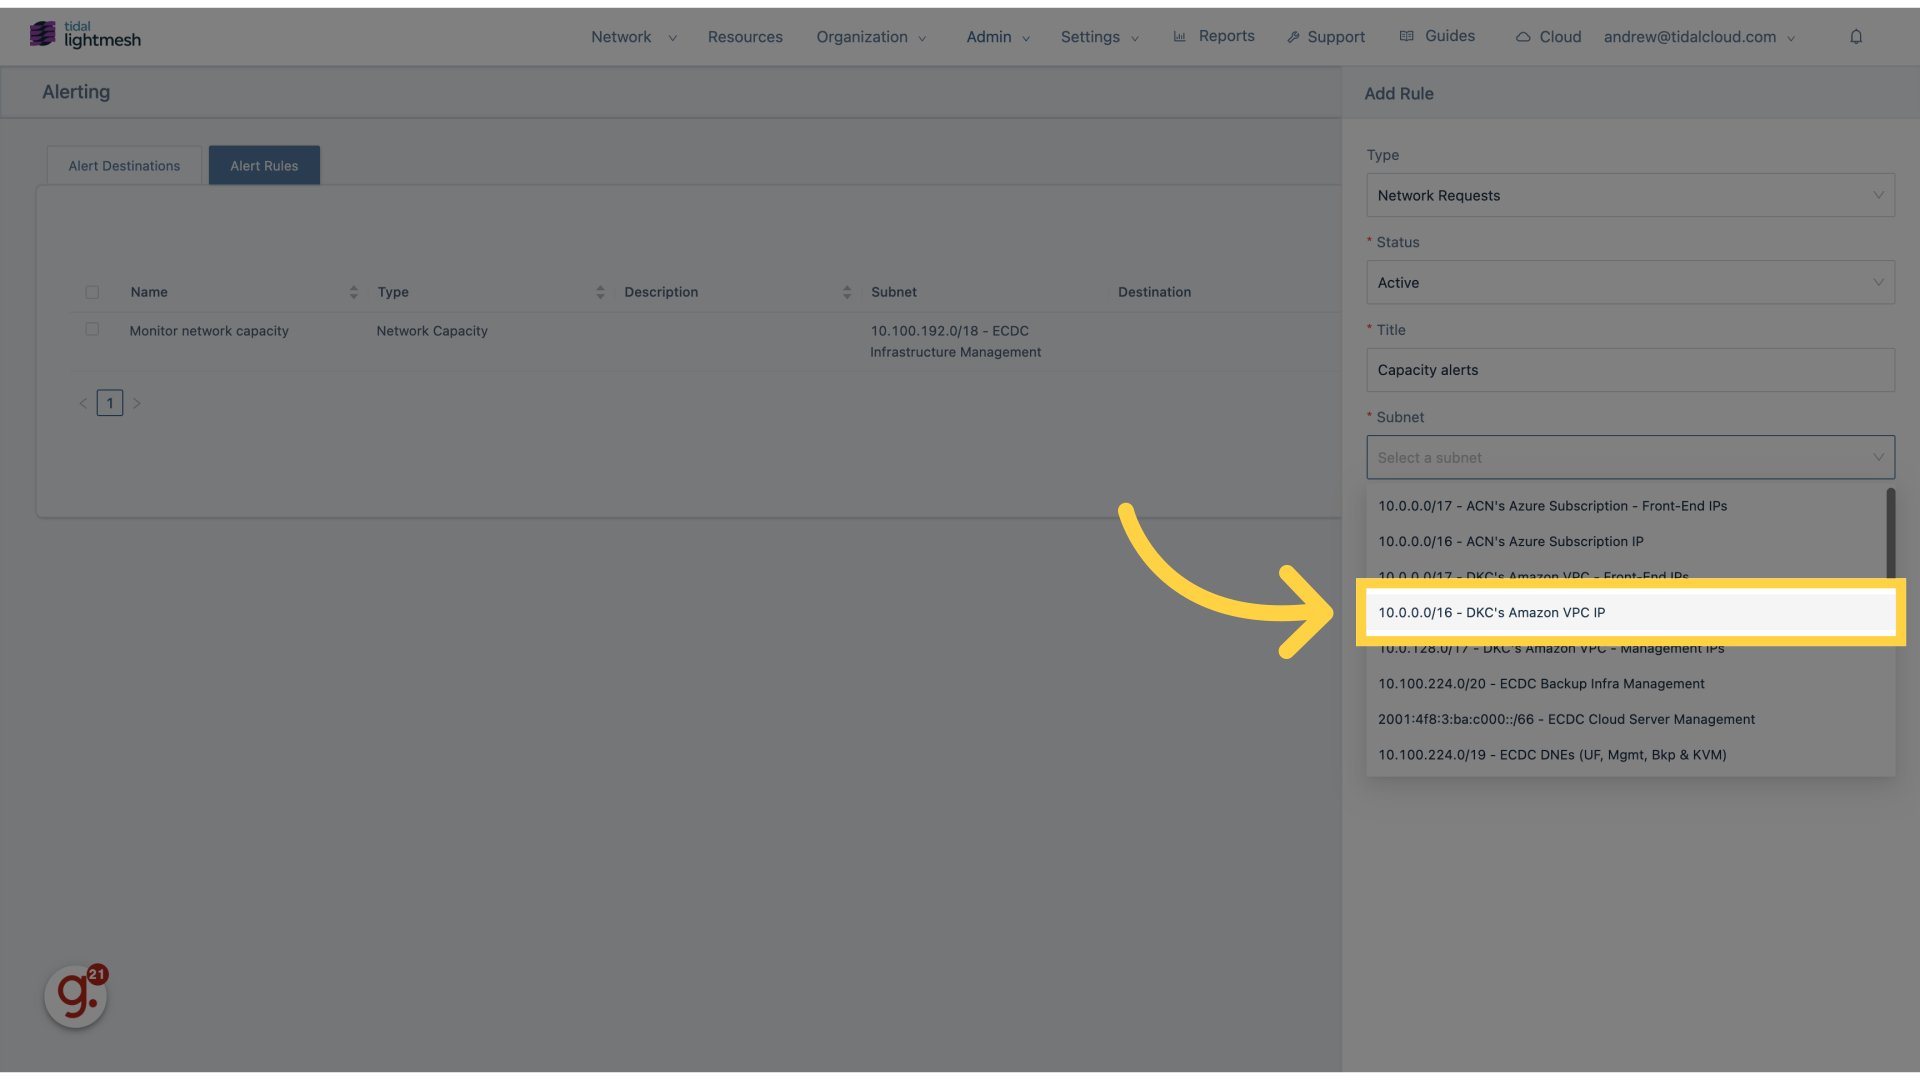Open the Network menu
The image size is (1920, 1080).
point(634,37)
